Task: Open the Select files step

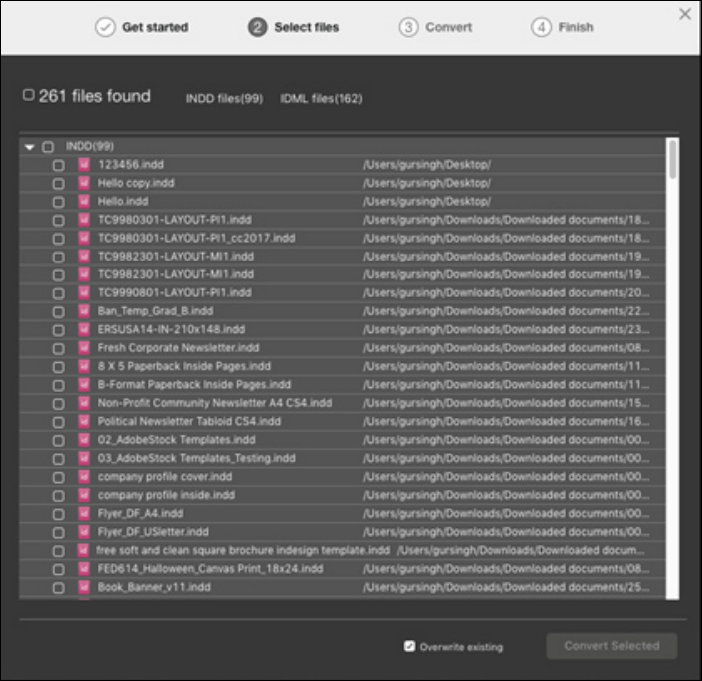Action: tap(307, 27)
